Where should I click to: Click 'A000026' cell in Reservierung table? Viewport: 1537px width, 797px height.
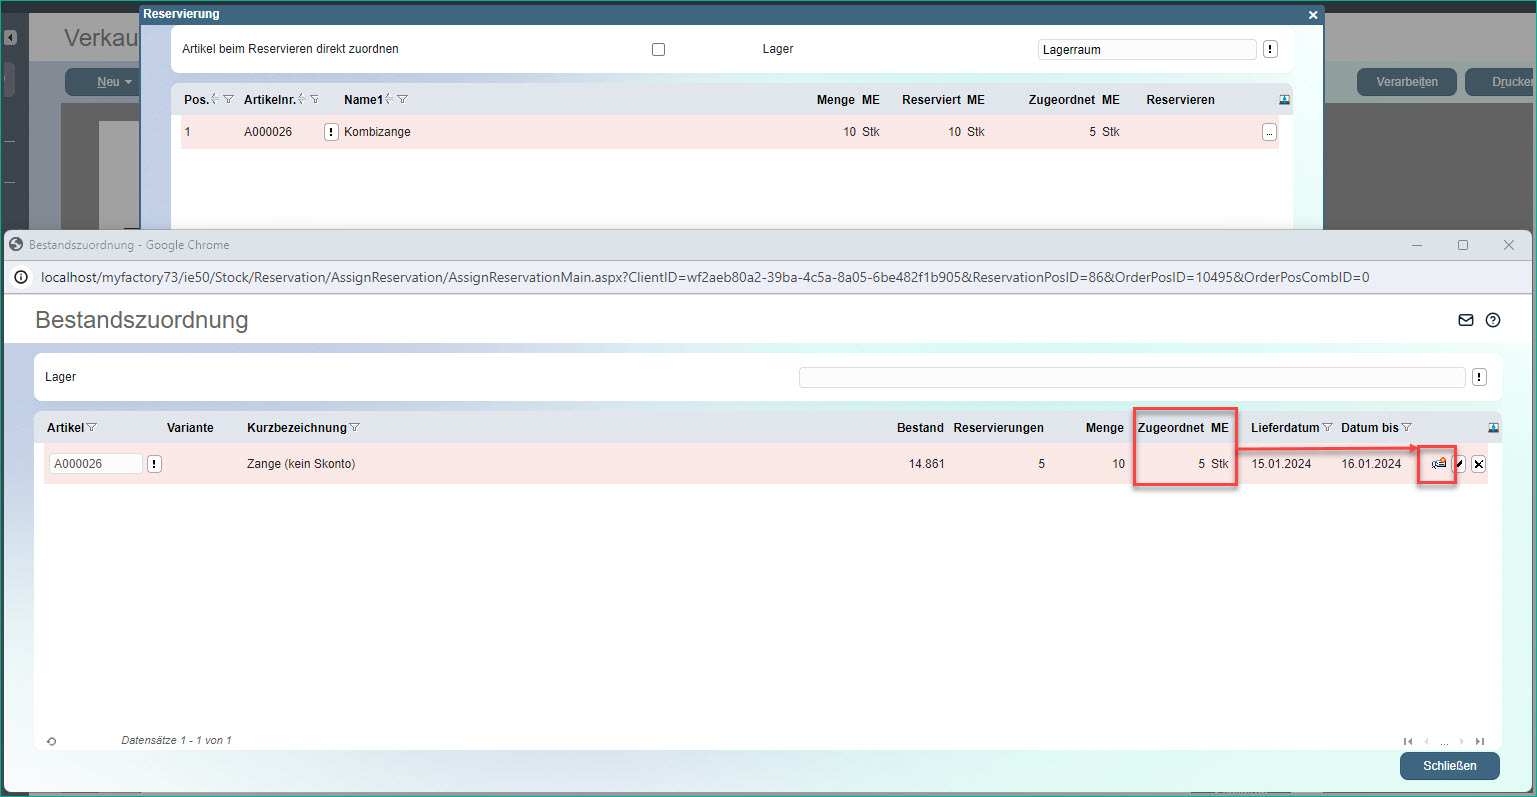click(268, 132)
